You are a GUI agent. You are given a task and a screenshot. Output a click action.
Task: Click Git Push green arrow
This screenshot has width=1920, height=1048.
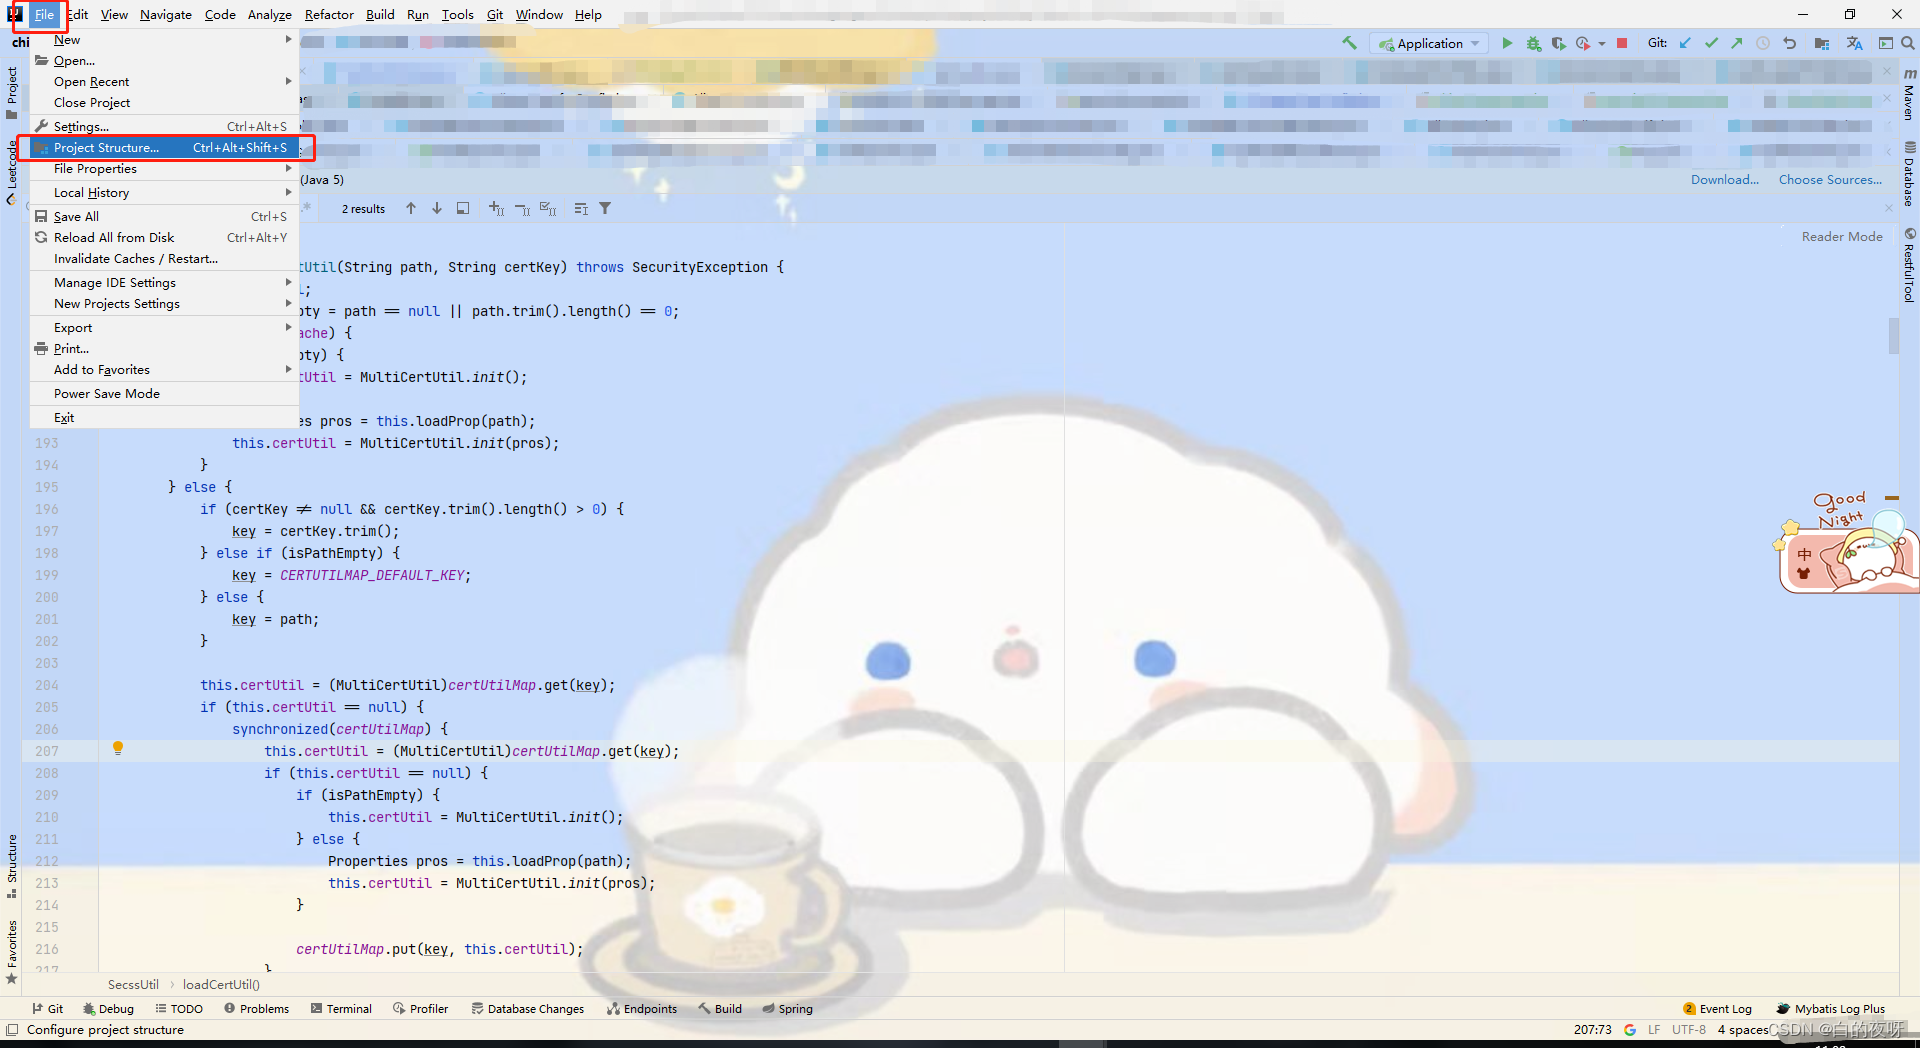(x=1736, y=43)
